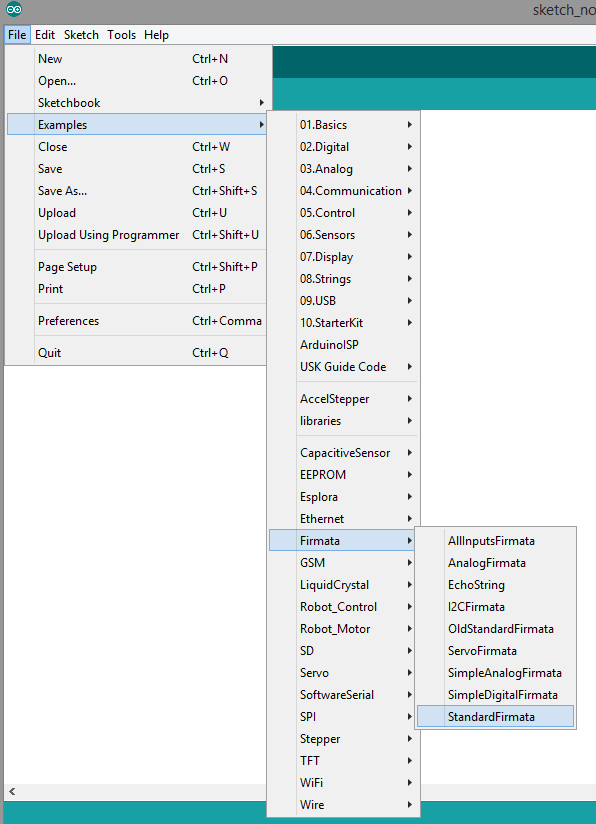The image size is (596, 824).
Task: Select Save As... menu entry
Action: (x=137, y=191)
